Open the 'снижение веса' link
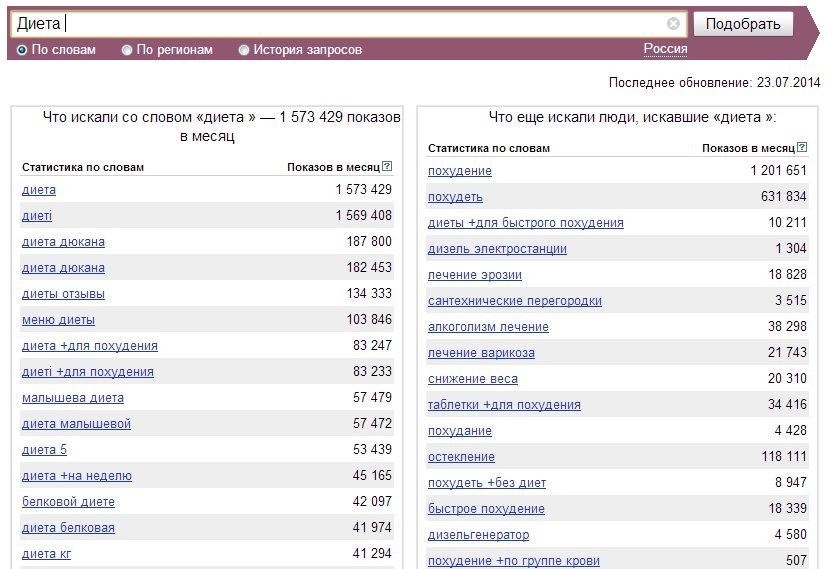The width and height of the screenshot is (835, 569). click(473, 379)
